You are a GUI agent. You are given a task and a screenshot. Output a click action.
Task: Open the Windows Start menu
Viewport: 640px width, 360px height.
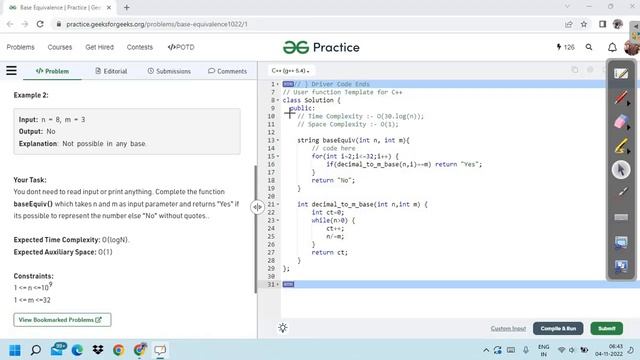(15, 350)
